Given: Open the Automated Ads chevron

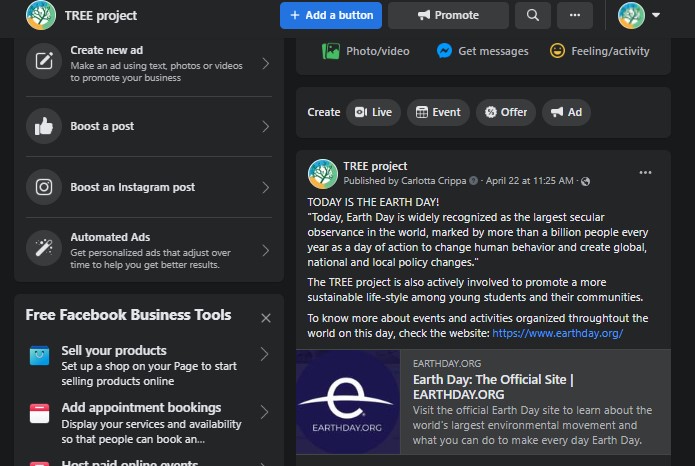Looking at the screenshot, I should coord(266,251).
